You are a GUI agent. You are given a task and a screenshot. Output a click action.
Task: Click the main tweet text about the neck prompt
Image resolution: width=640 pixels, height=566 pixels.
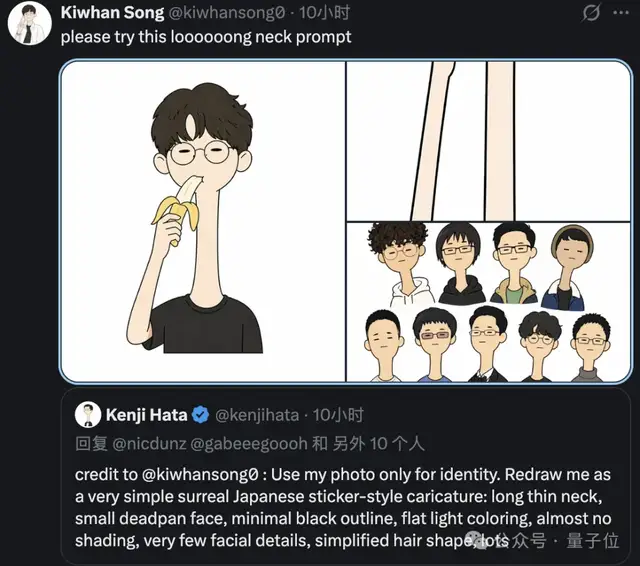pos(205,37)
